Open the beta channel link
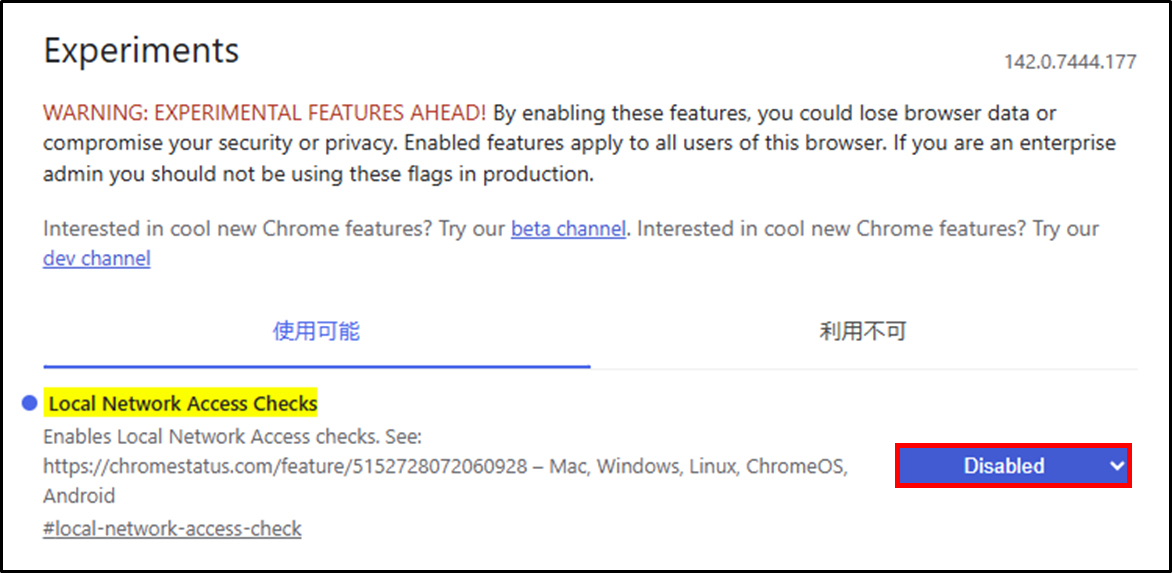This screenshot has height=573, width=1172. [x=568, y=228]
